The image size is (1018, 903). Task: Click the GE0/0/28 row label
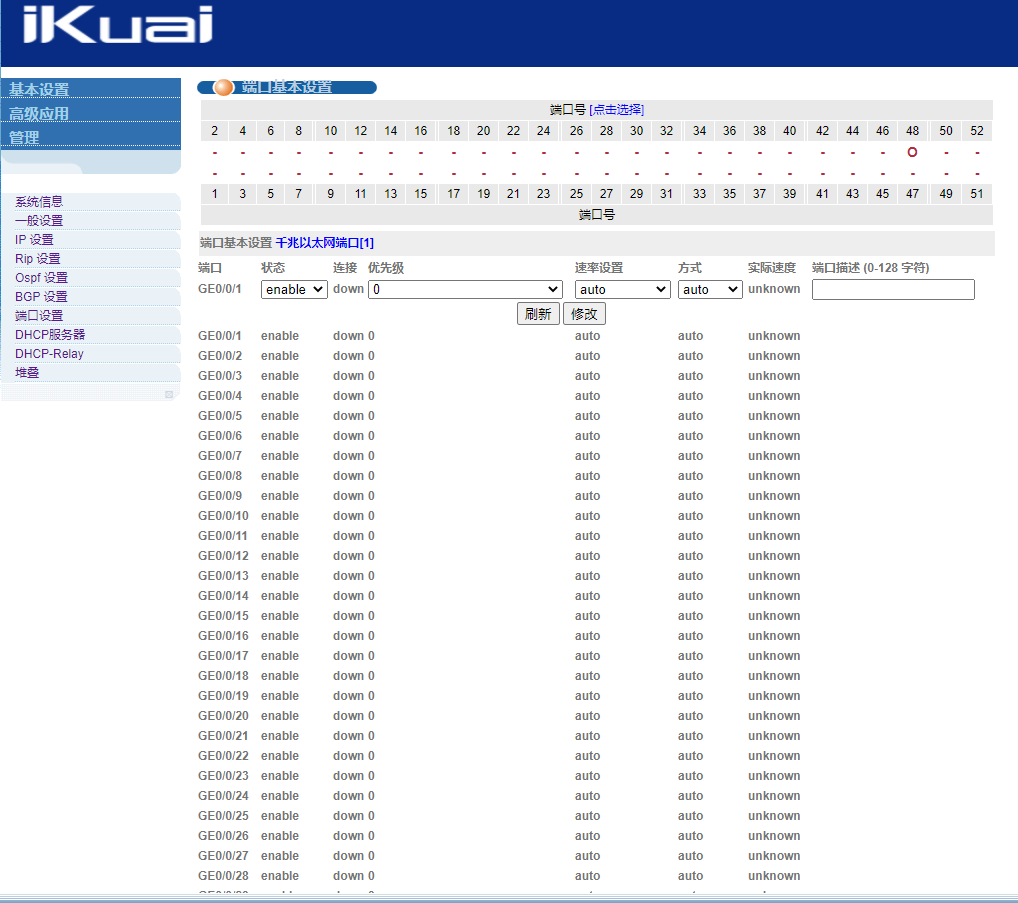click(x=223, y=875)
